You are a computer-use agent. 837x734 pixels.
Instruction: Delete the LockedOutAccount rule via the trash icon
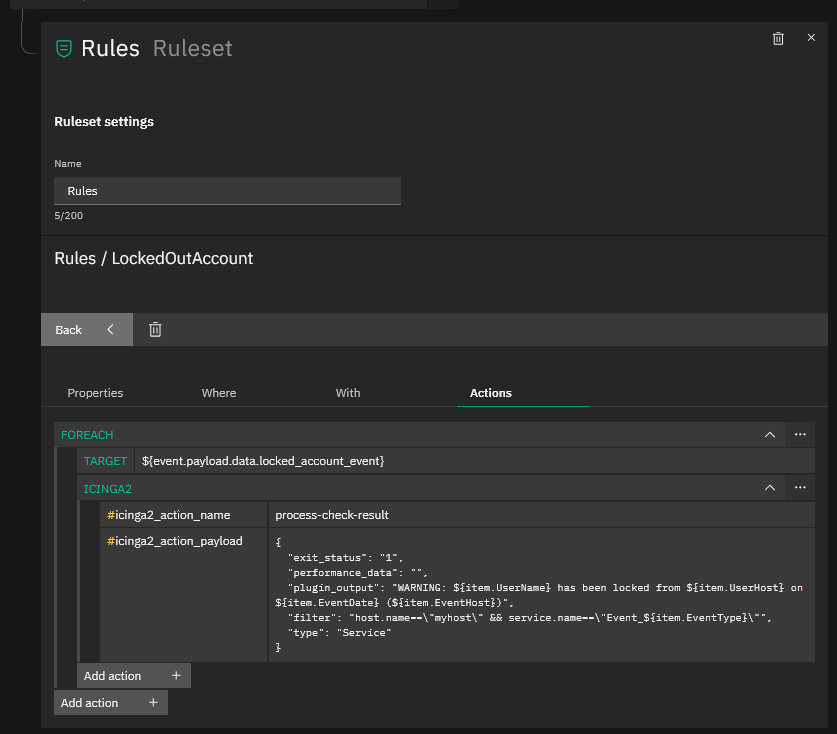[x=155, y=329]
